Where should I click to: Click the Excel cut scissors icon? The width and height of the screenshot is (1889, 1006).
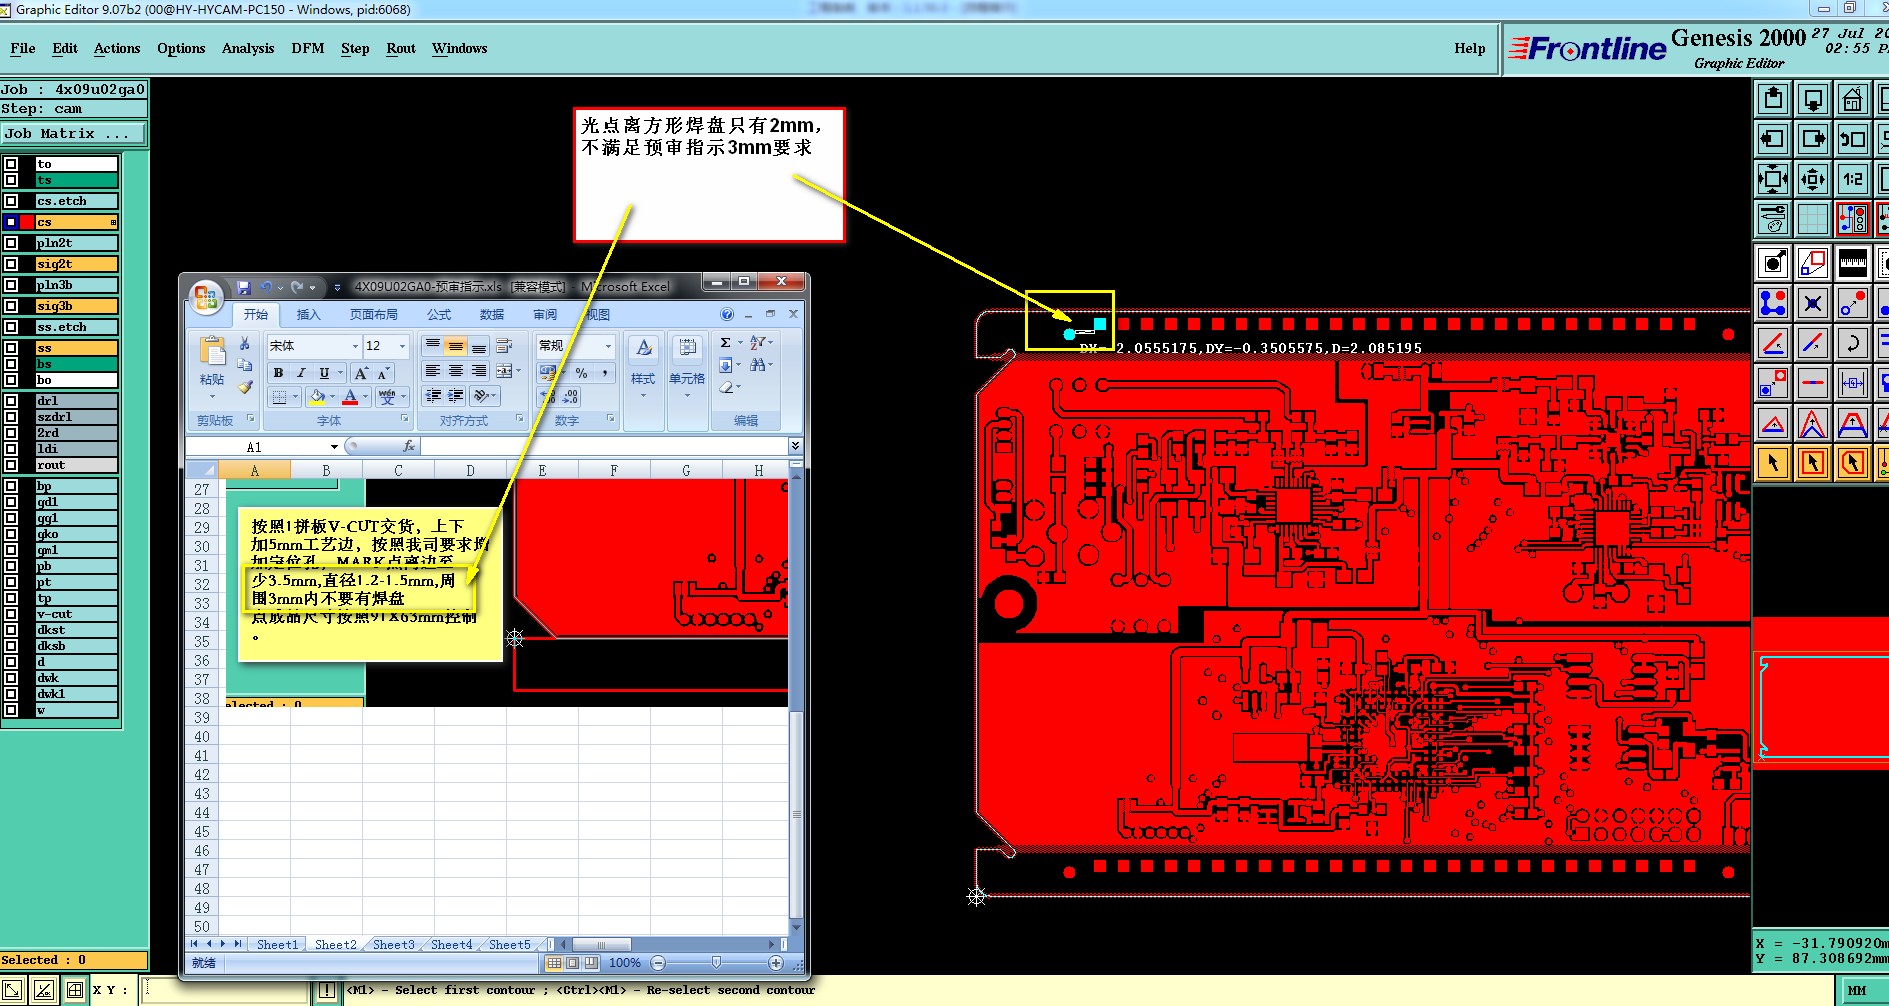[x=245, y=343]
